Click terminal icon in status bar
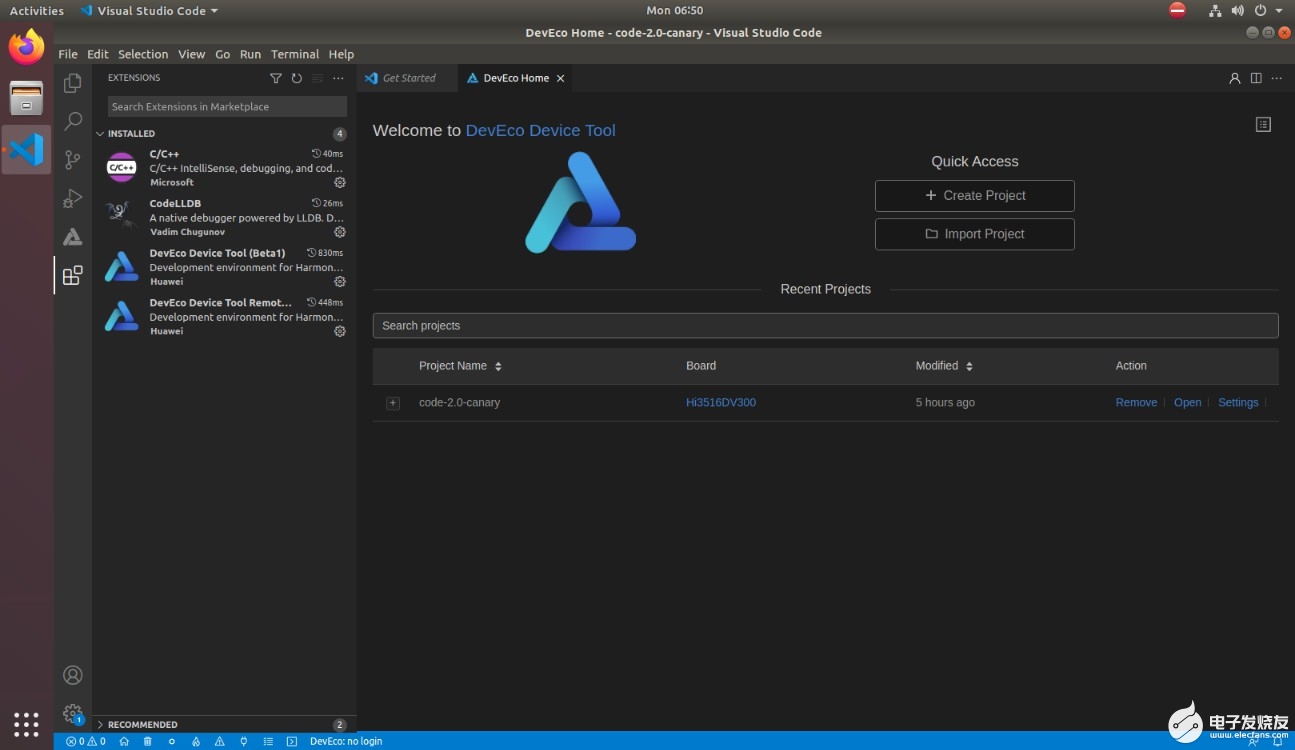Screen dimensions: 1295x750 (292, 742)
